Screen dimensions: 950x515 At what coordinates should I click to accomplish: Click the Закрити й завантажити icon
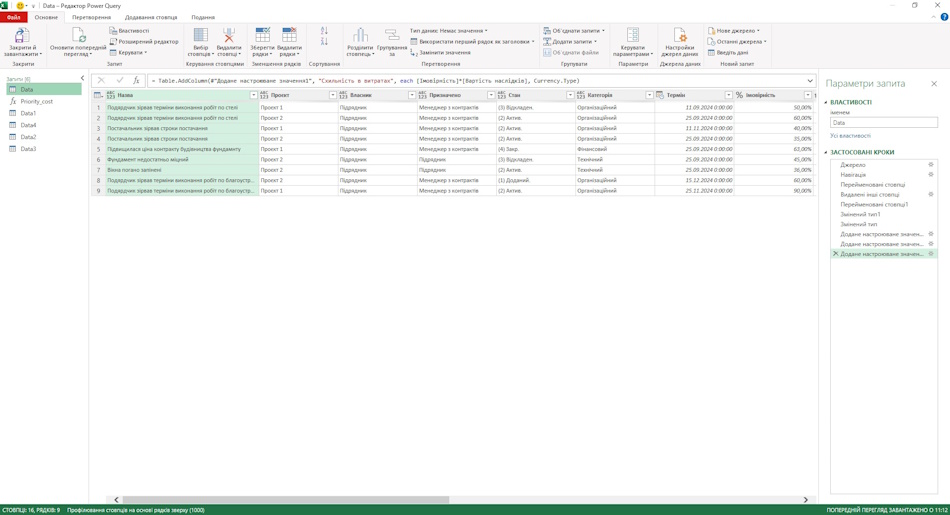22,35
